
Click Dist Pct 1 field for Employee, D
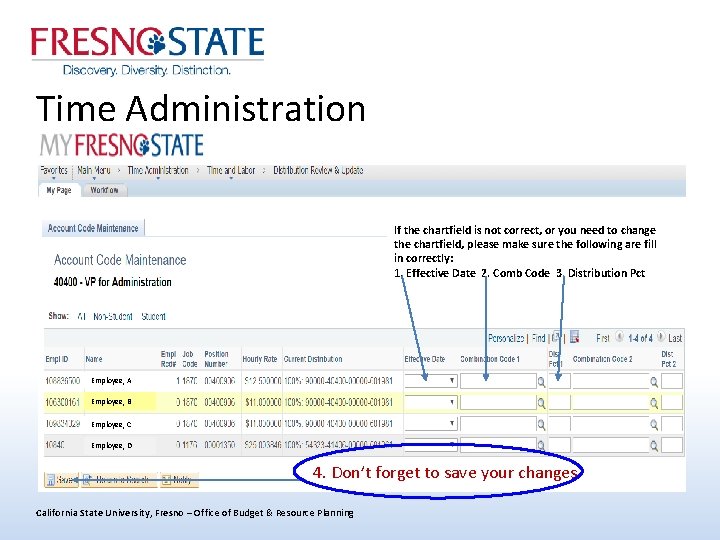point(560,445)
